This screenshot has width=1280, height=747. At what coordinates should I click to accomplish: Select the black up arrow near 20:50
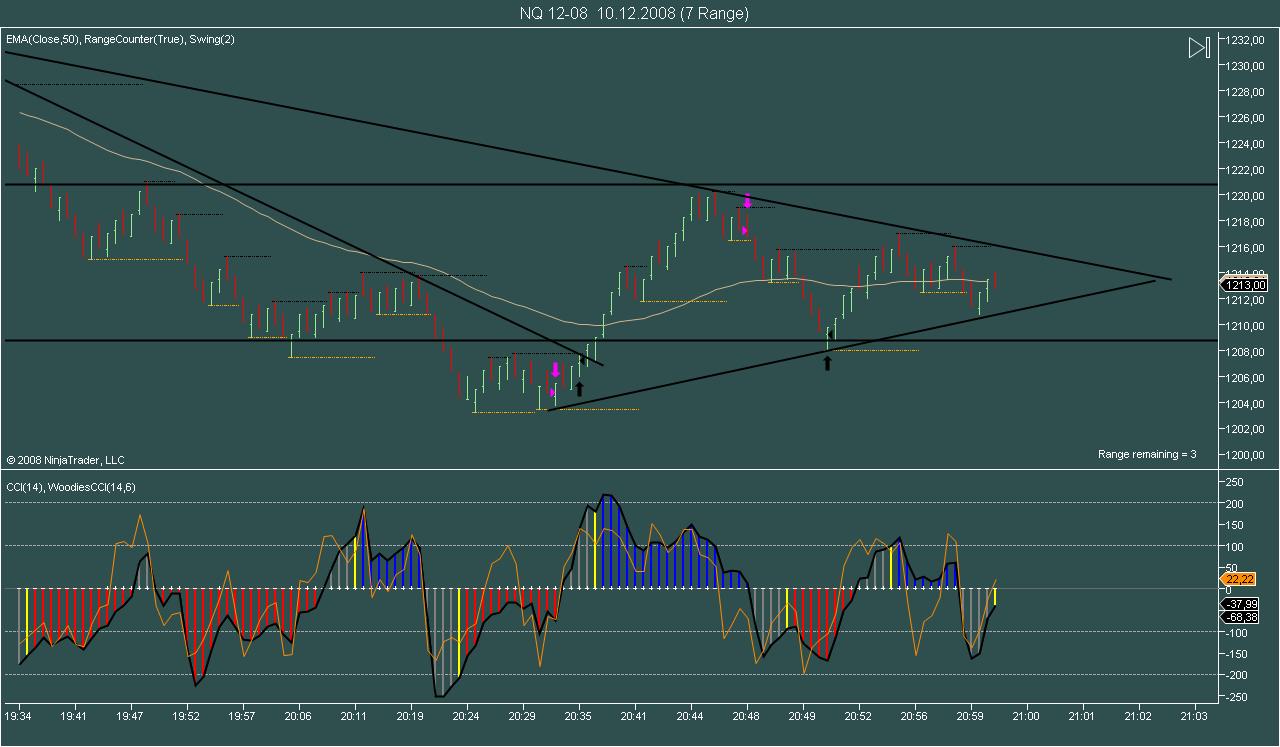click(827, 363)
